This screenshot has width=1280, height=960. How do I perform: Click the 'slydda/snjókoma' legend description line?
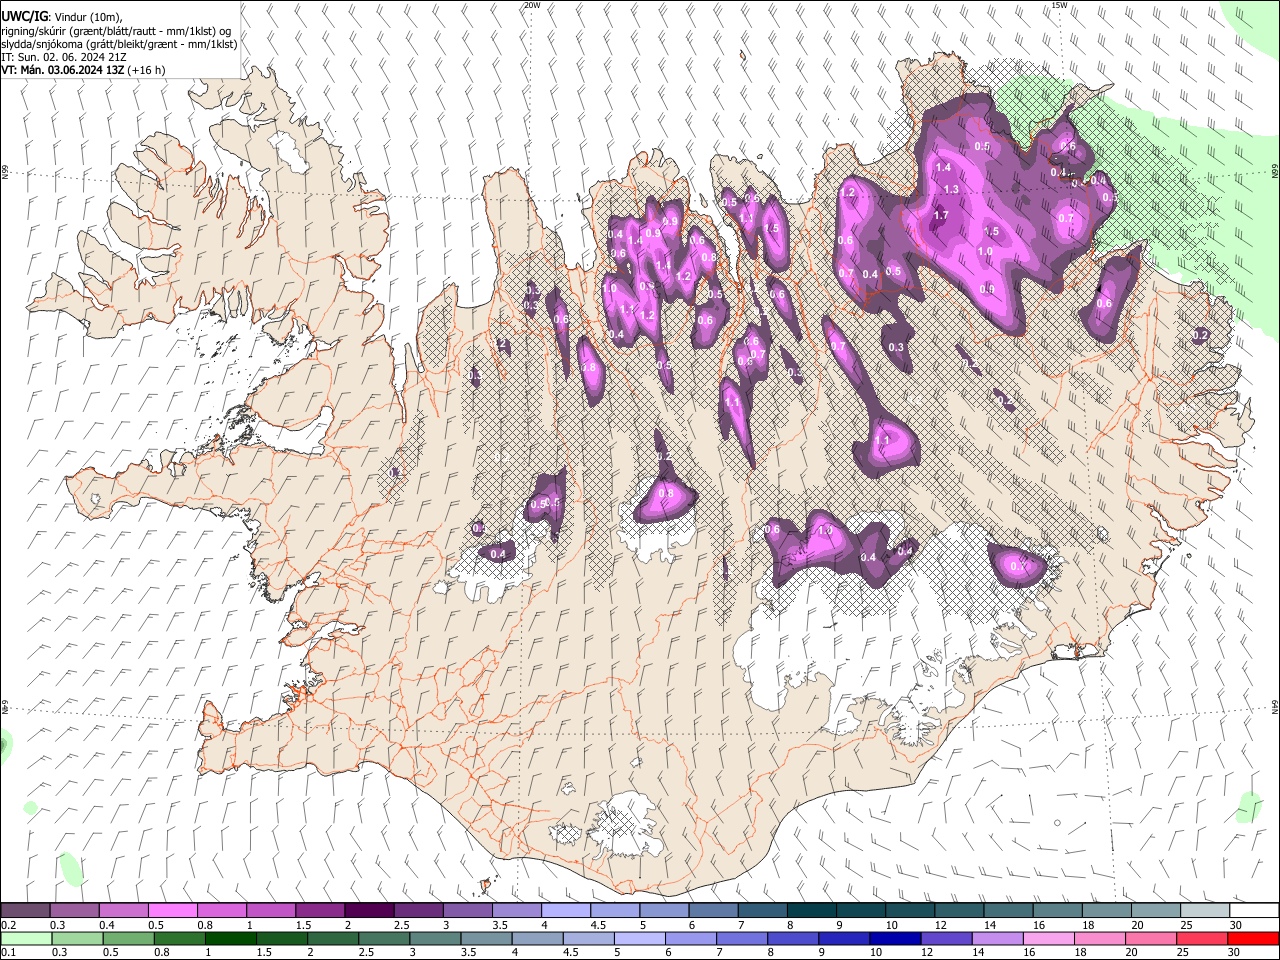click(x=119, y=44)
